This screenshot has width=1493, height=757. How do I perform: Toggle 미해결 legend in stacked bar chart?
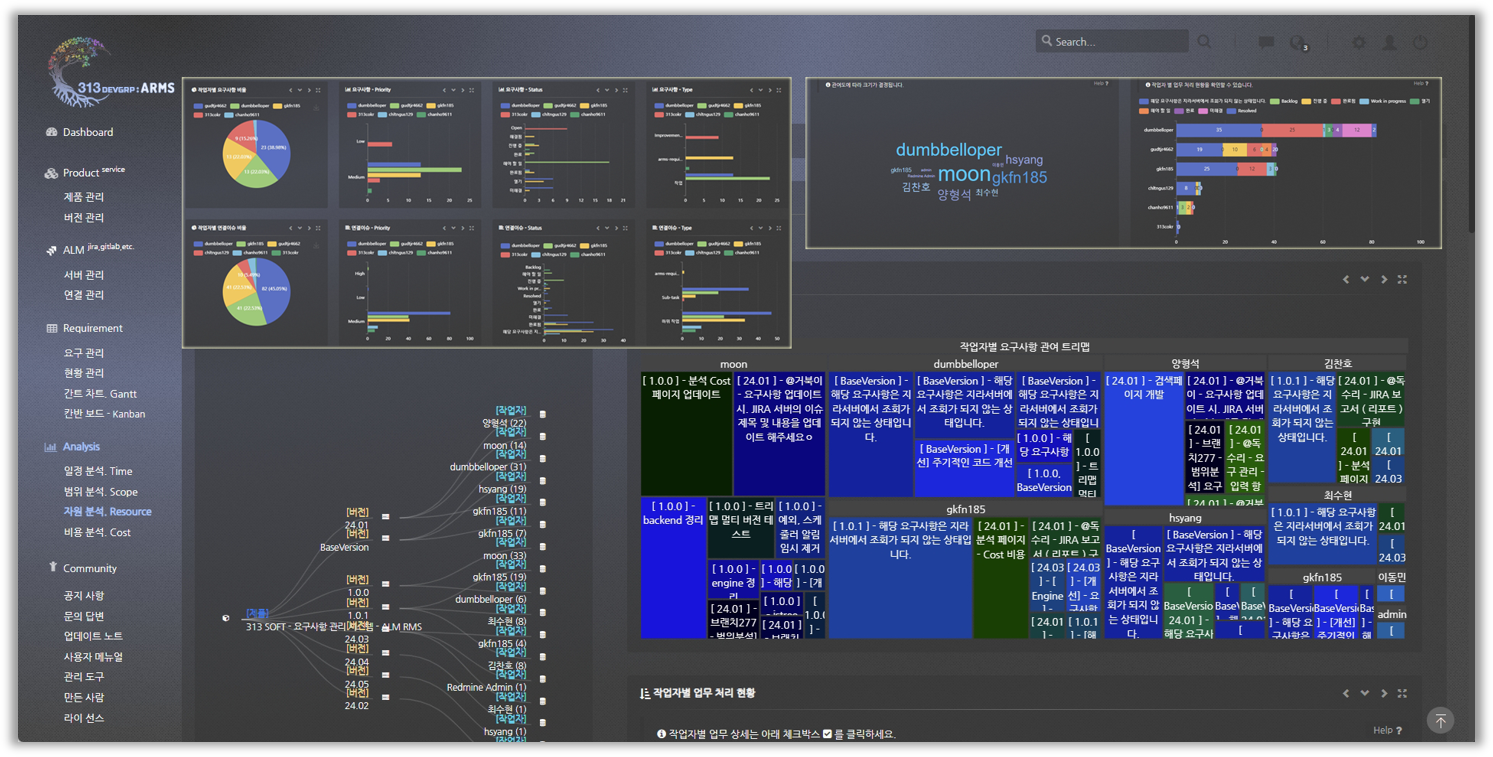pyautogui.click(x=1210, y=111)
